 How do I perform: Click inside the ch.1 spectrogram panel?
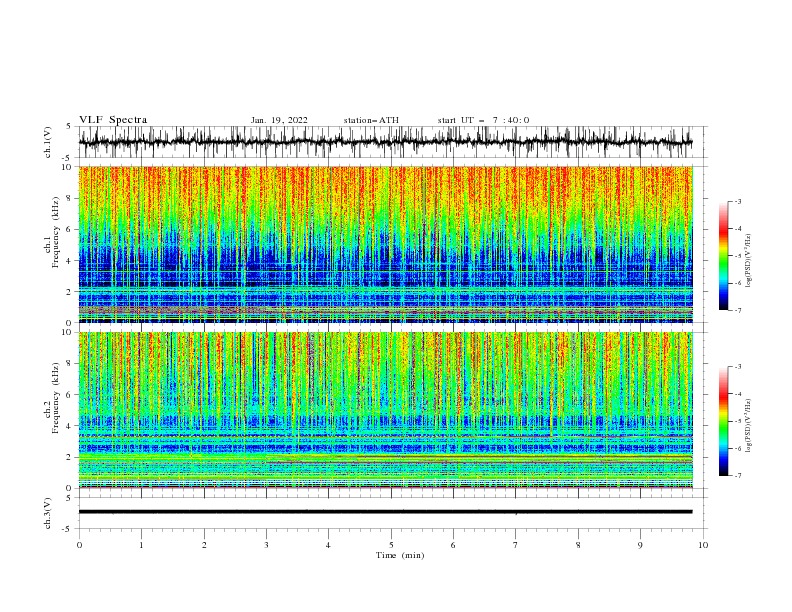tap(385, 244)
